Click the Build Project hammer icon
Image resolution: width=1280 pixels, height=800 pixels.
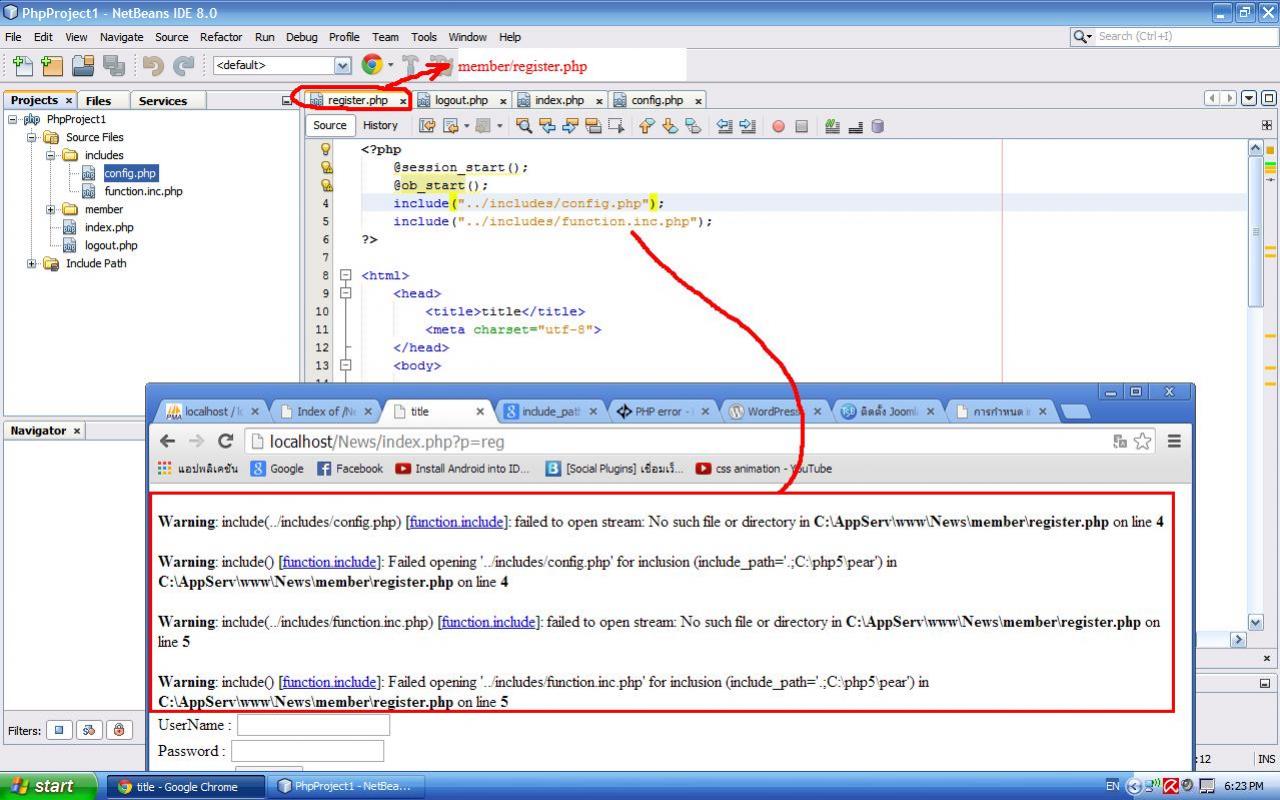(x=411, y=65)
